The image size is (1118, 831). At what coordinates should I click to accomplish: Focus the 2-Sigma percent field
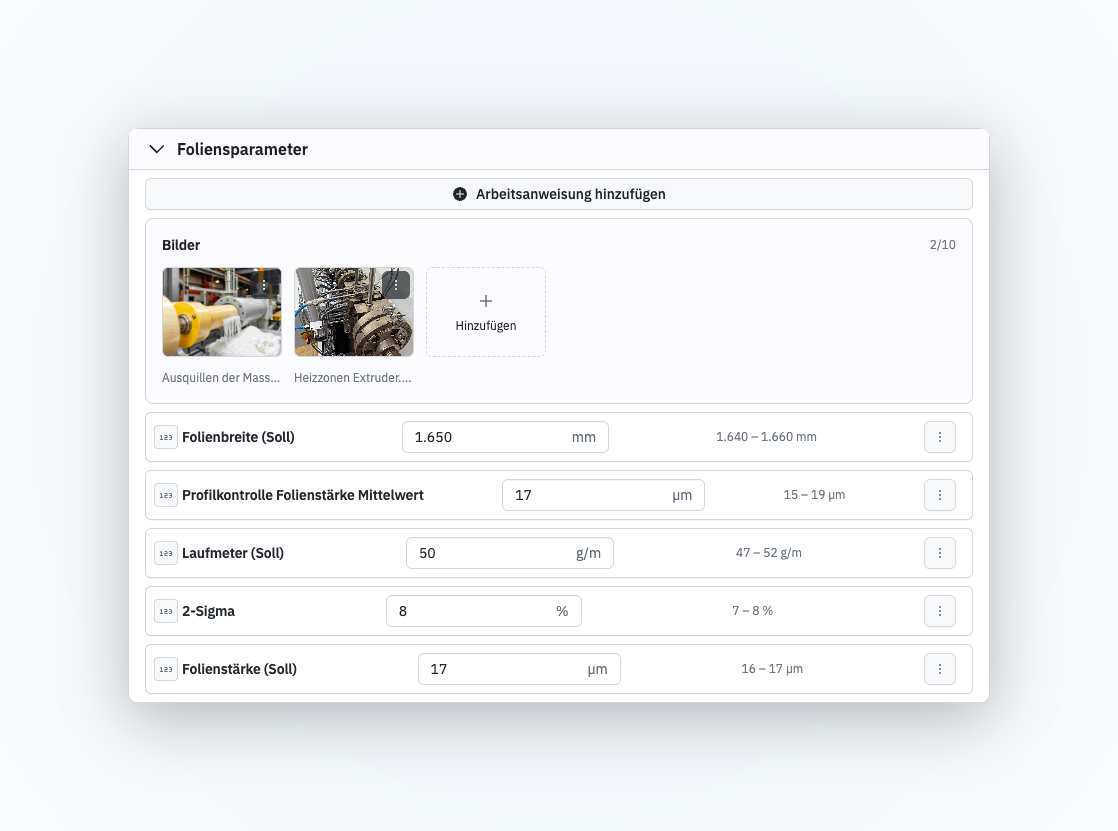483,611
